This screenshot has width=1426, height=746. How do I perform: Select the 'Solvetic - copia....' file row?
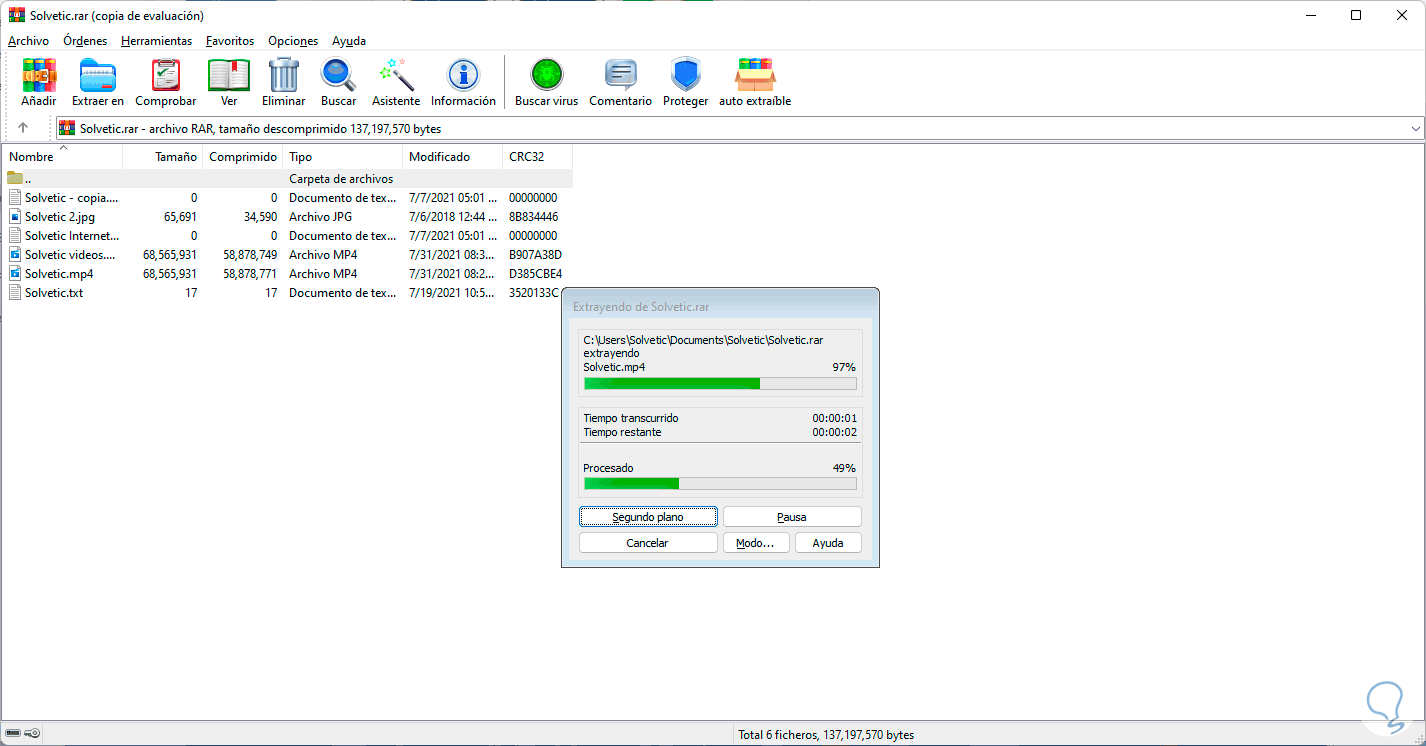coord(287,198)
